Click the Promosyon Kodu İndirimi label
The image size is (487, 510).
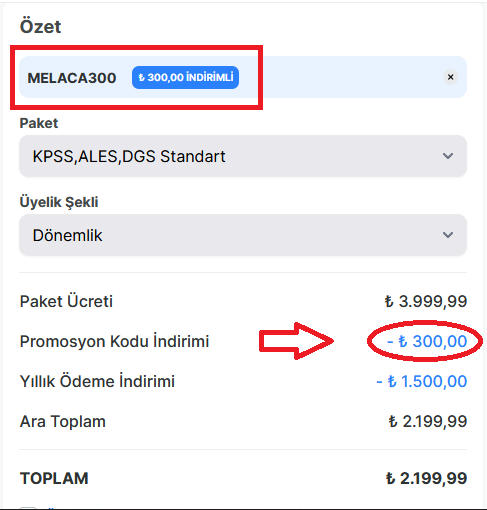114,341
